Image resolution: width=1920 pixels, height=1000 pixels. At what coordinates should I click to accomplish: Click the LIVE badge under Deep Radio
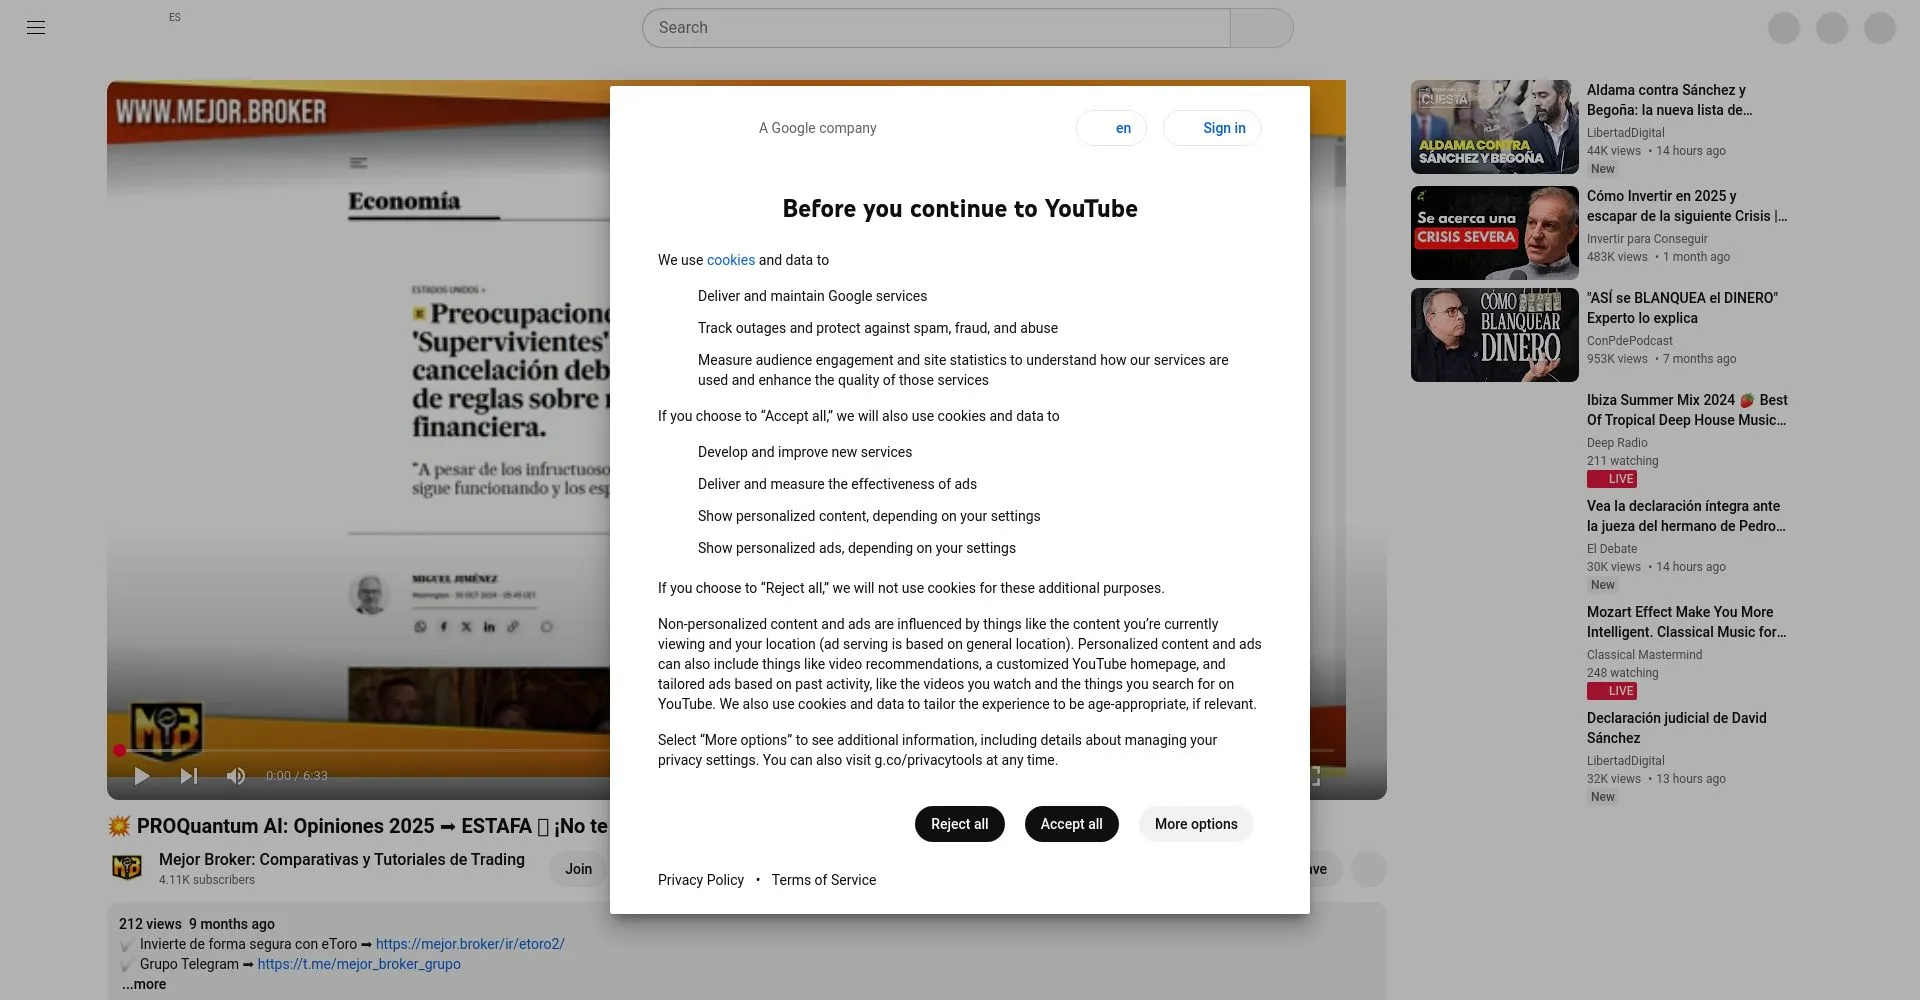click(x=1612, y=479)
